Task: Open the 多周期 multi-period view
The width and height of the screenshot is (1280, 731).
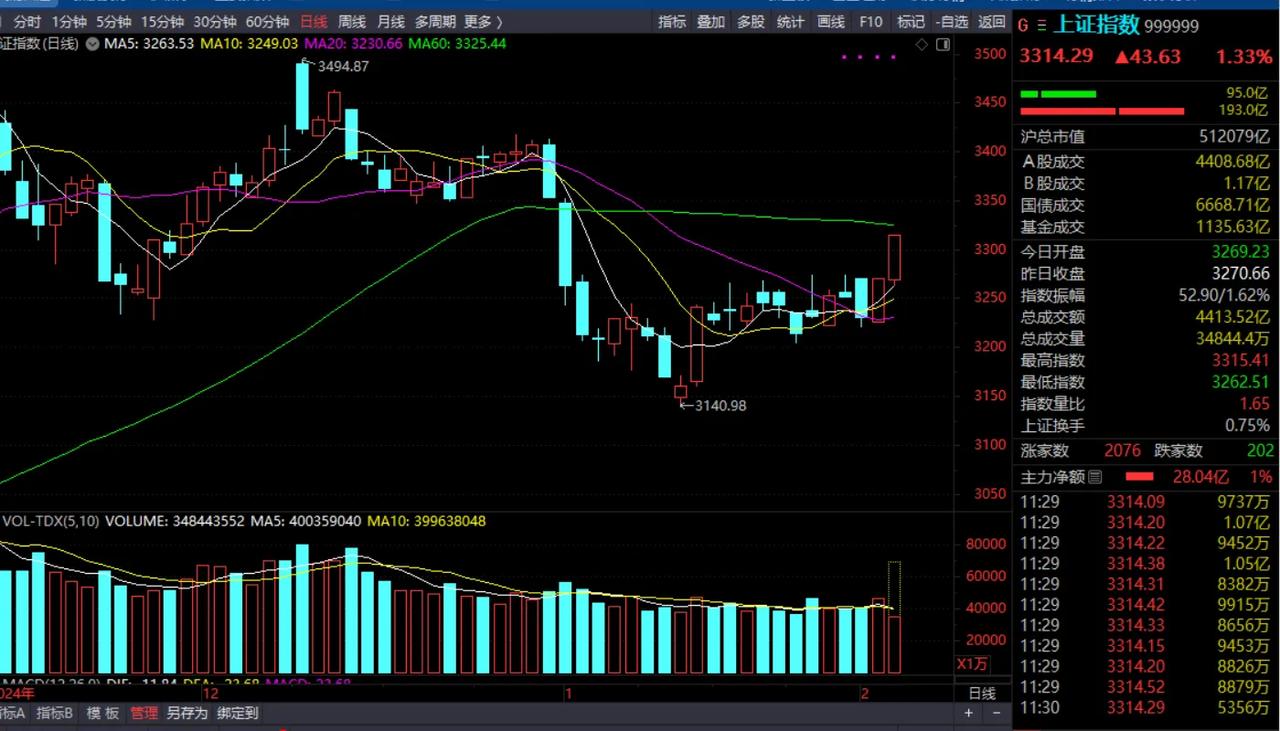Action: tap(435, 21)
